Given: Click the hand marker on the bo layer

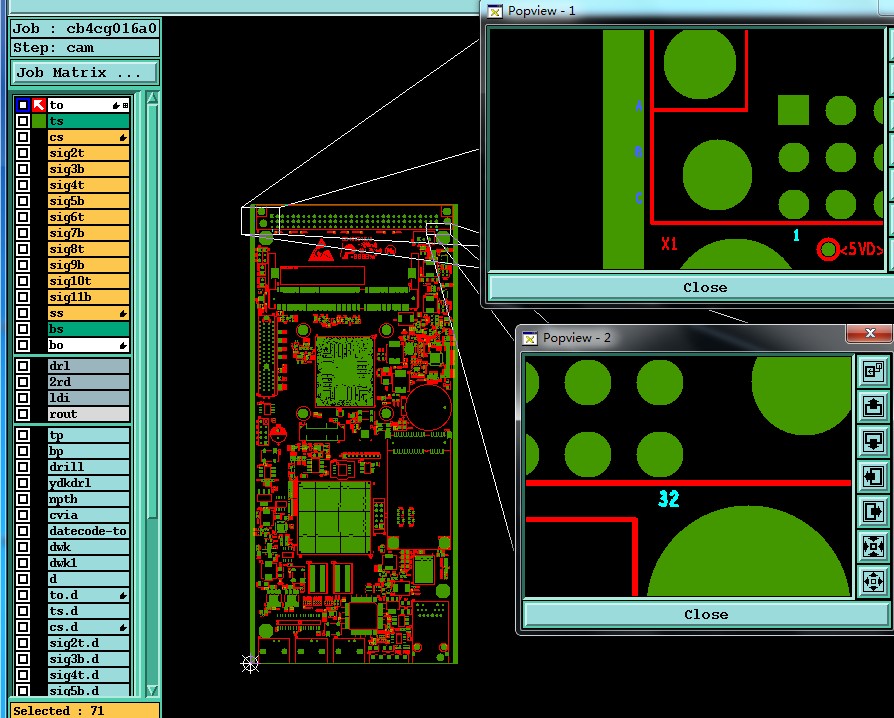Looking at the screenshot, I should [x=123, y=345].
